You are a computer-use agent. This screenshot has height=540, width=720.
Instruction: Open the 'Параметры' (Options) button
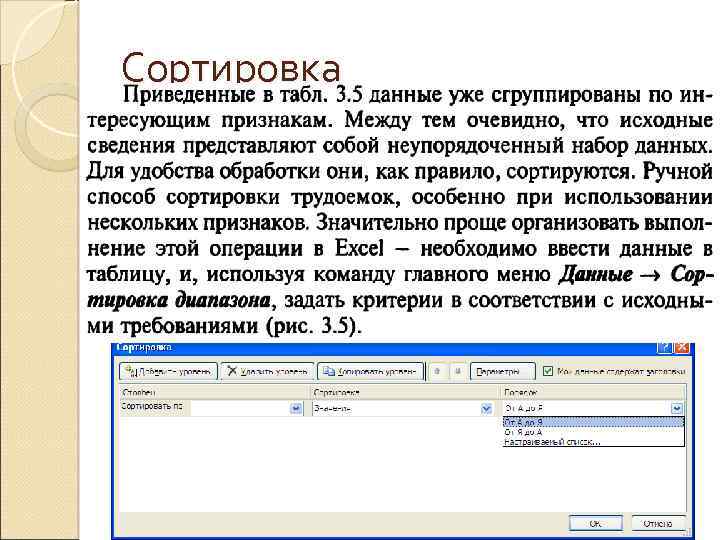coord(503,371)
